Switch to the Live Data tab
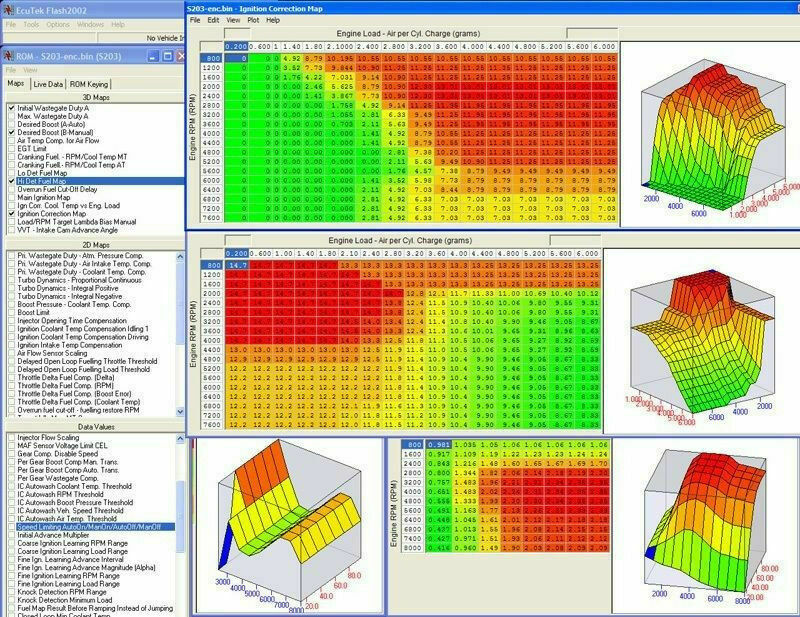Viewport: 800px width, 617px height. pyautogui.click(x=48, y=83)
